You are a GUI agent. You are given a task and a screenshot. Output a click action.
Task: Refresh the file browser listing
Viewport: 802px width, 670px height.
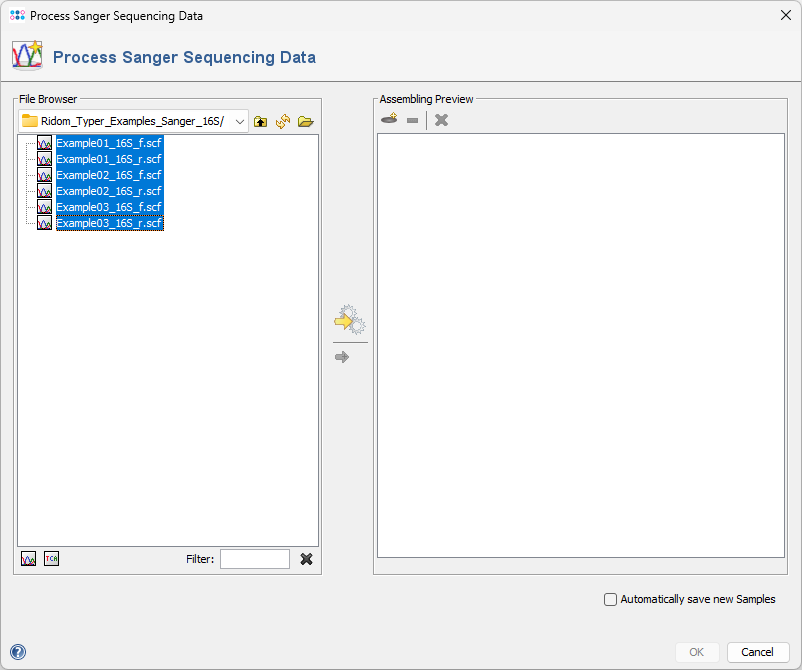[282, 121]
